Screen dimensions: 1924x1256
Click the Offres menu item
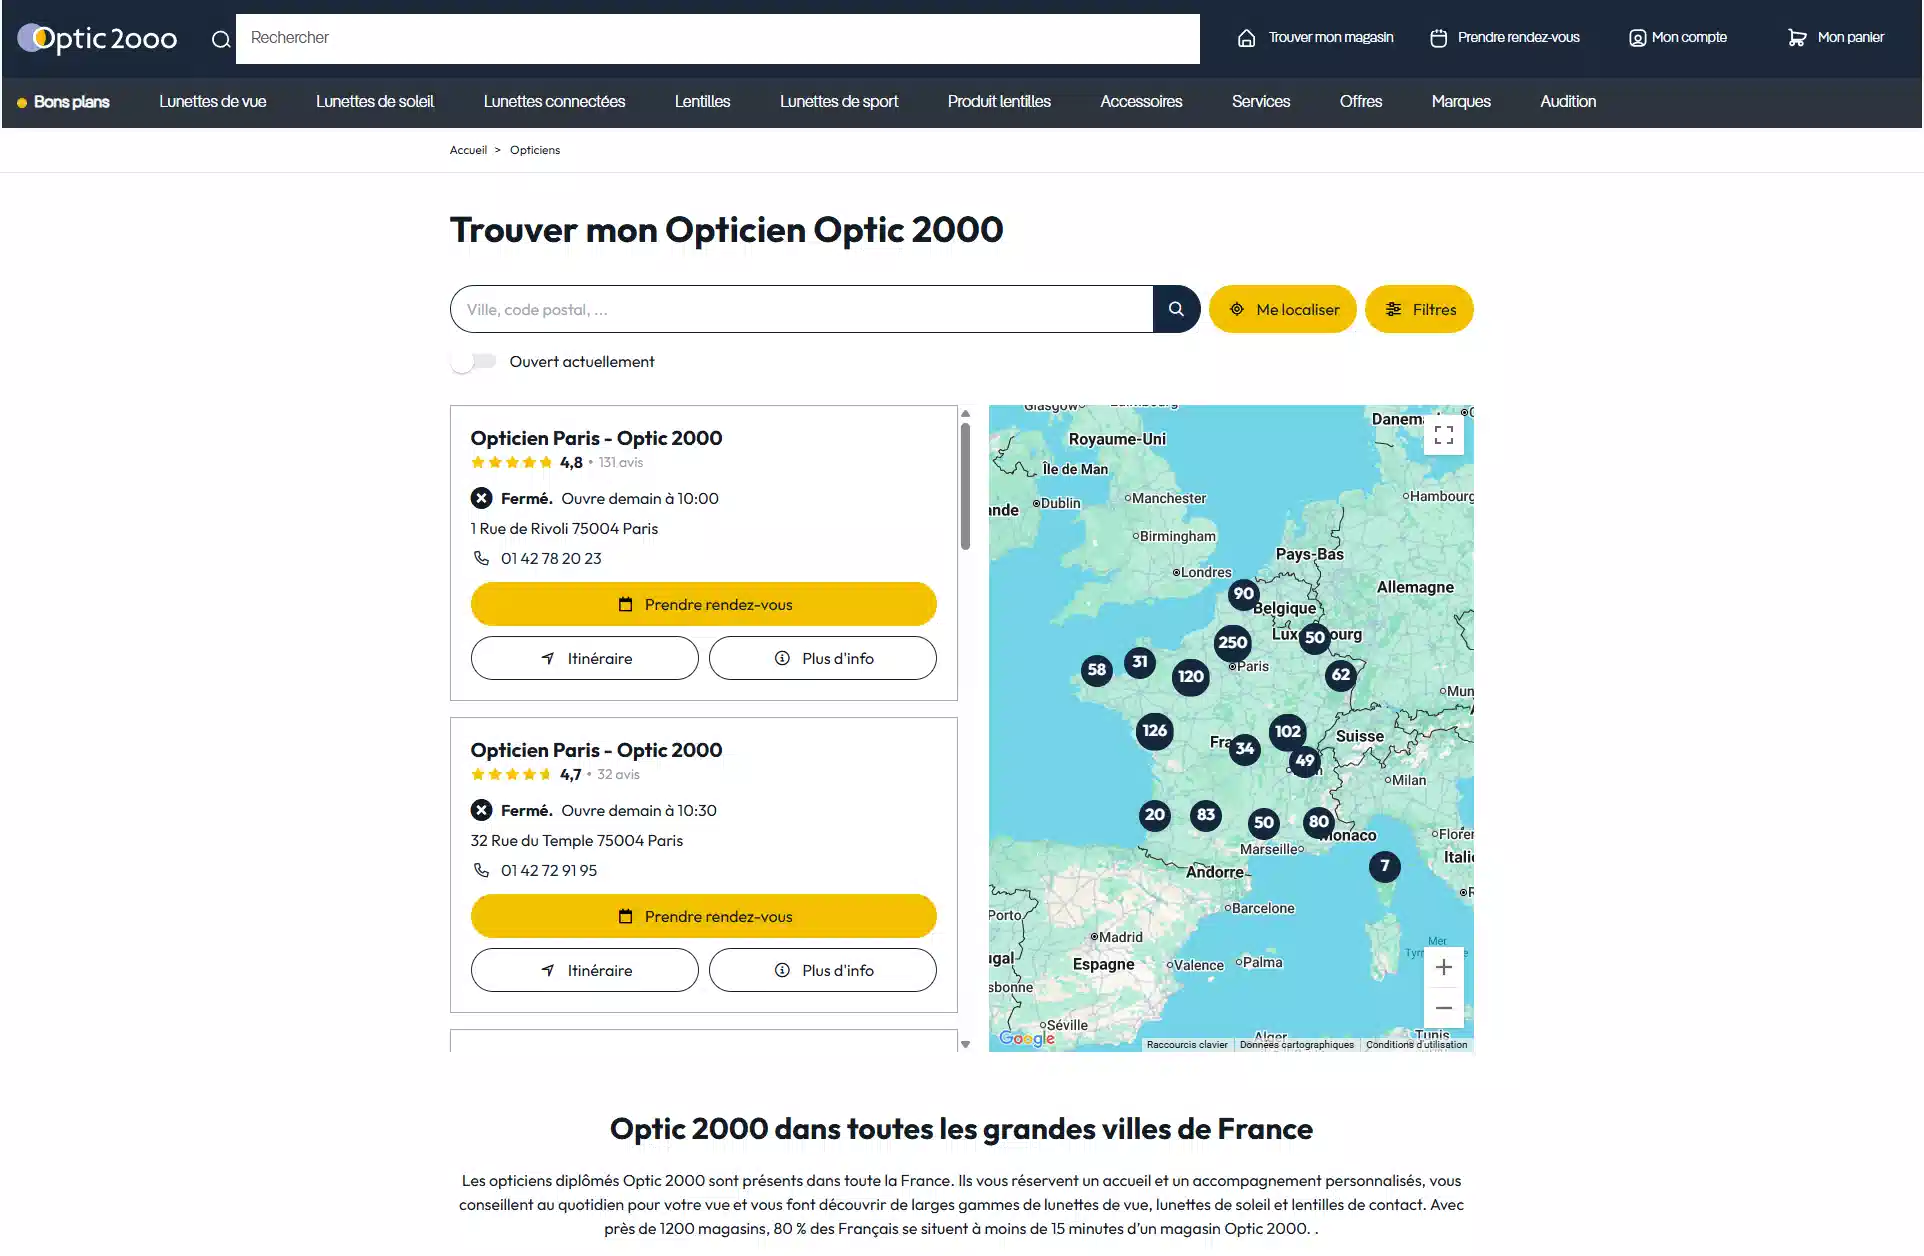(1361, 102)
